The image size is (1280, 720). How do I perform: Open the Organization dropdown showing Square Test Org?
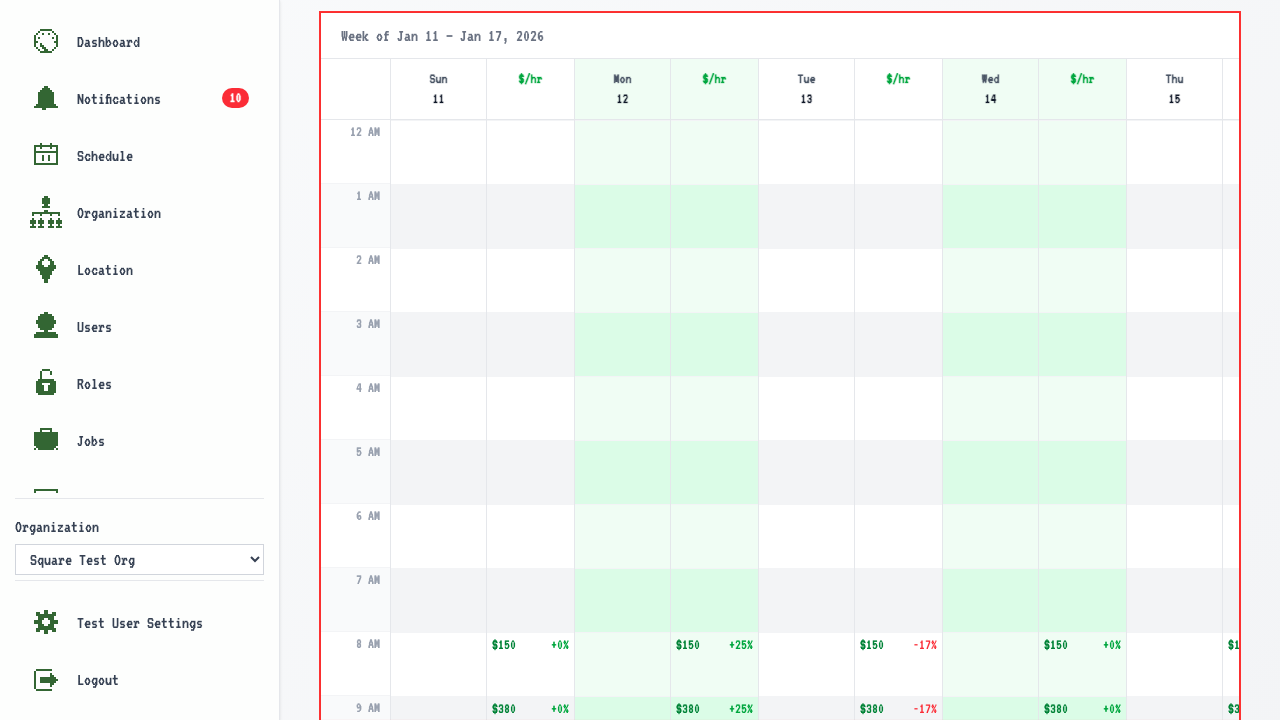click(139, 560)
